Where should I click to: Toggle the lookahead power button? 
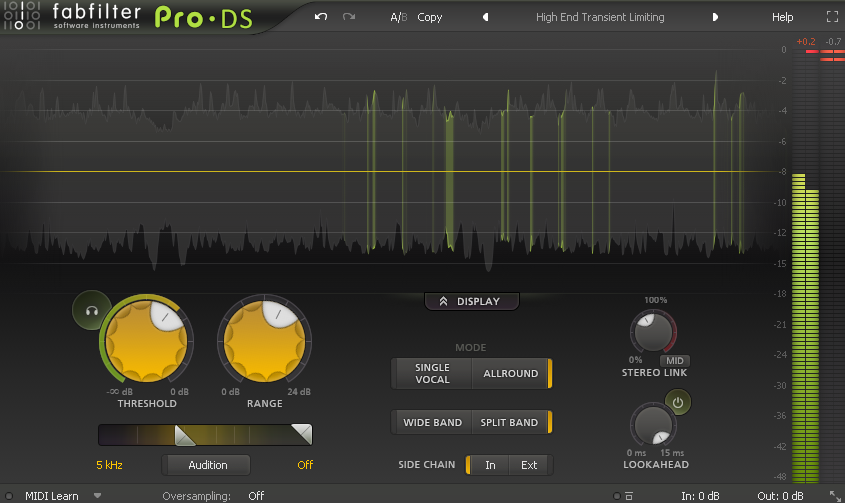point(678,403)
